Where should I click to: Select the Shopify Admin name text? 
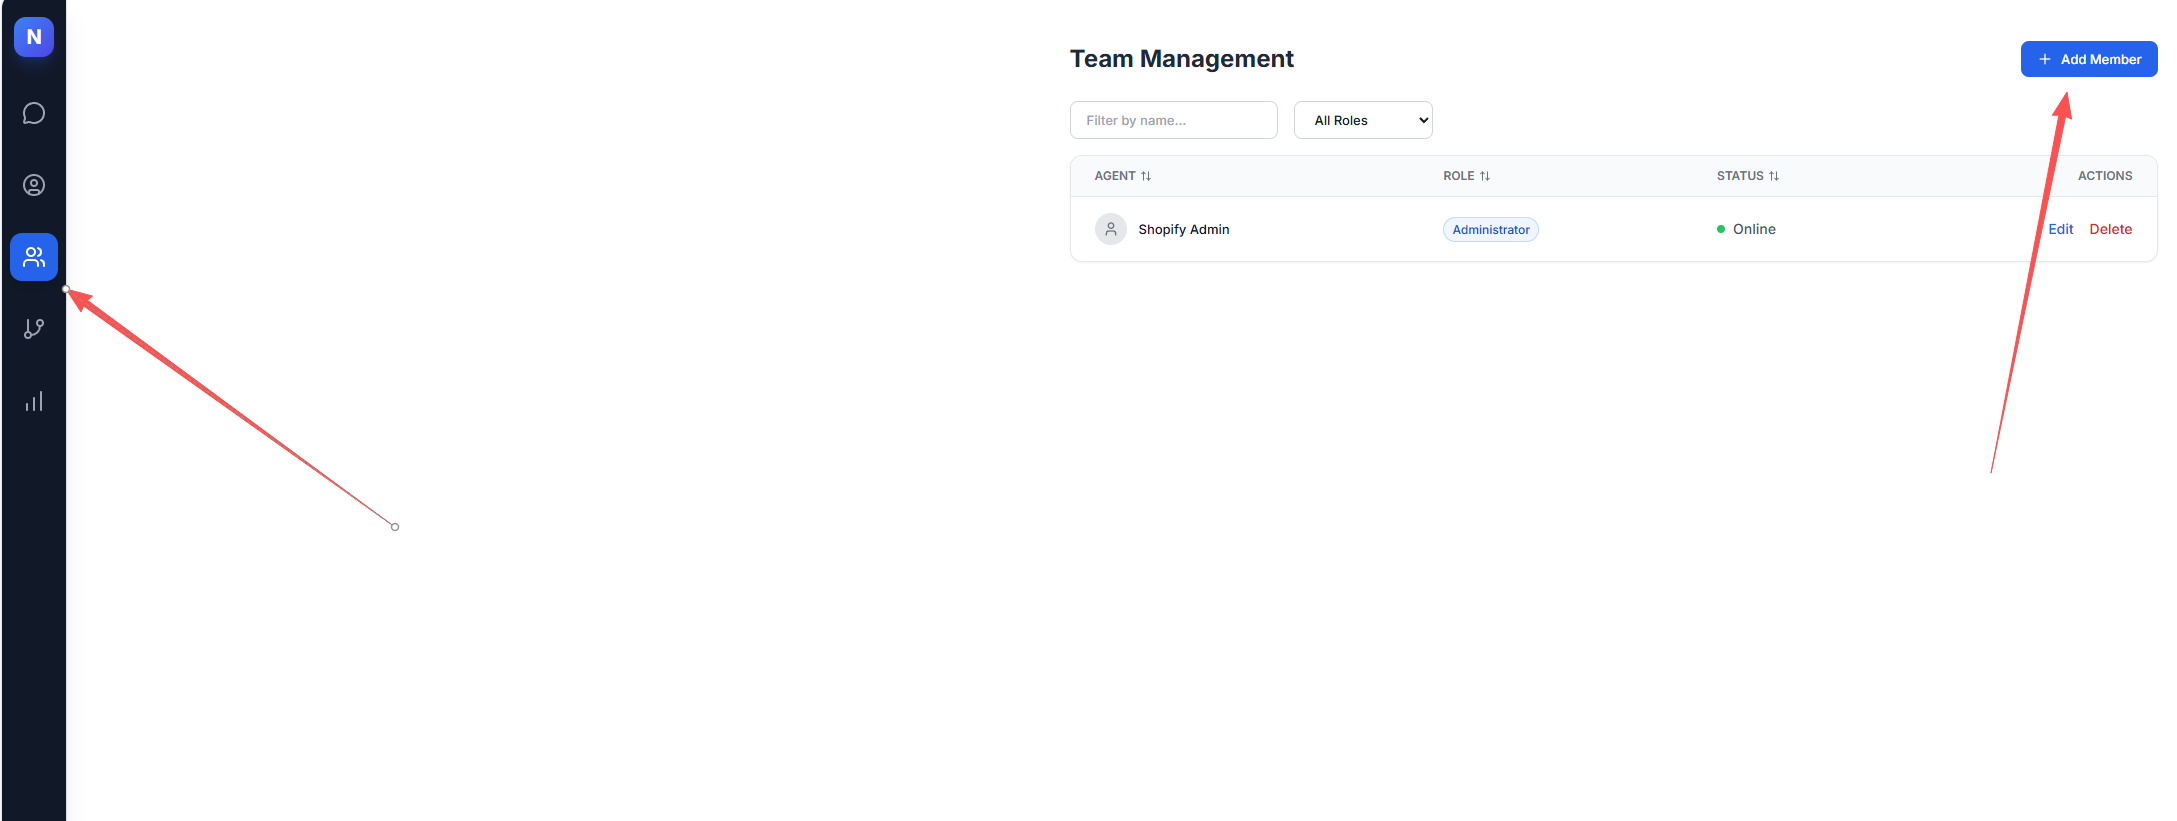(x=1183, y=229)
